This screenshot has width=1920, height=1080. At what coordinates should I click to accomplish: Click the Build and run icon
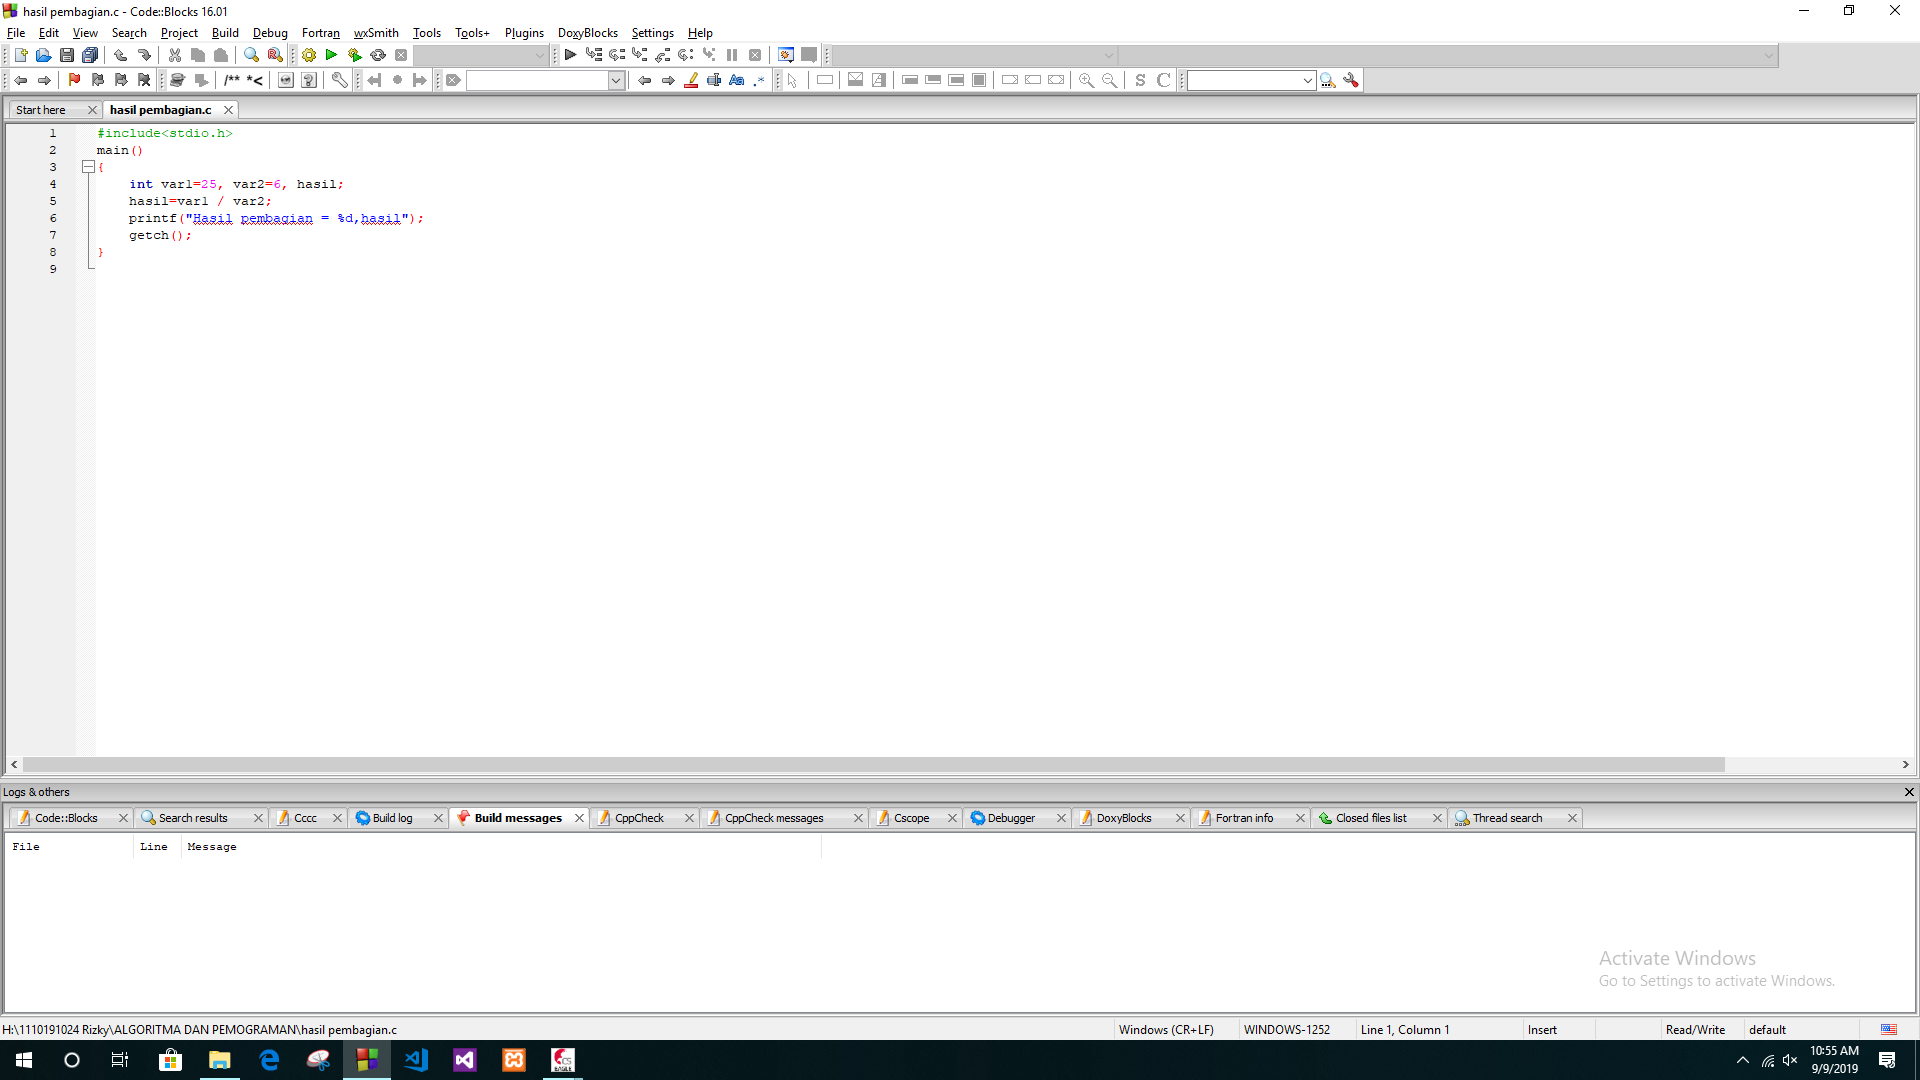pos(354,55)
